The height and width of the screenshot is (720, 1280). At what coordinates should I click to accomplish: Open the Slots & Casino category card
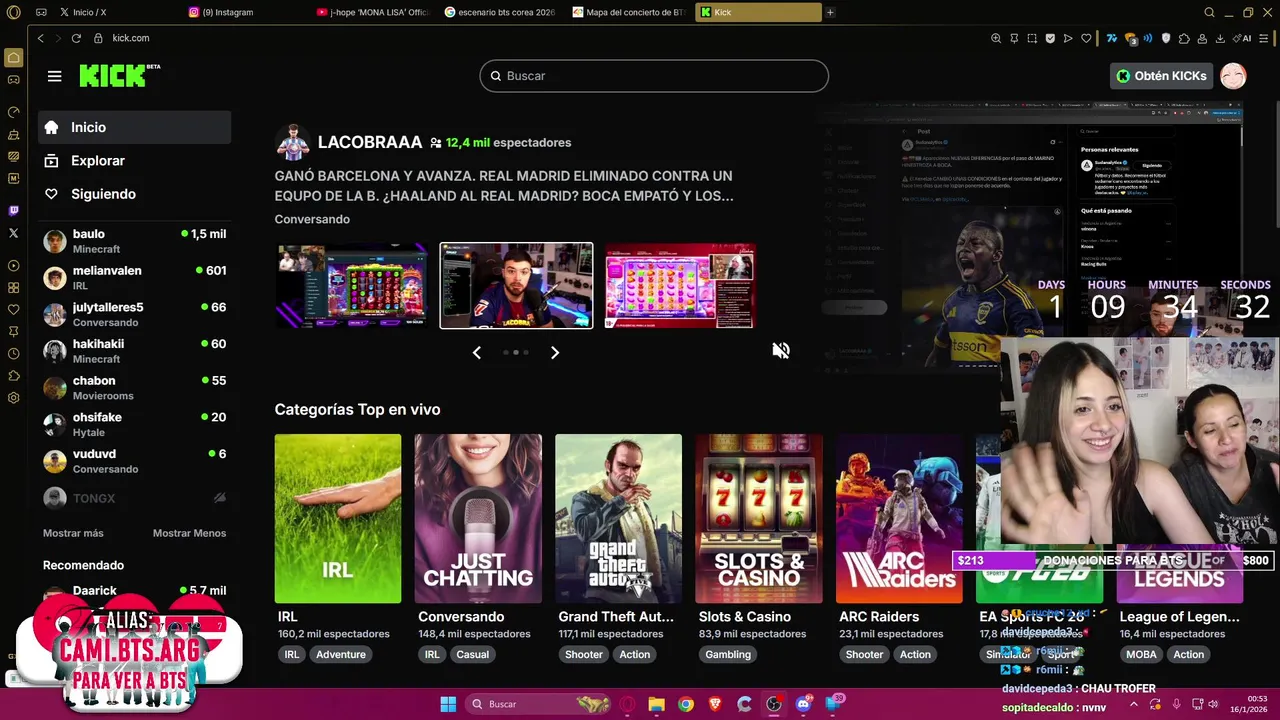(759, 518)
